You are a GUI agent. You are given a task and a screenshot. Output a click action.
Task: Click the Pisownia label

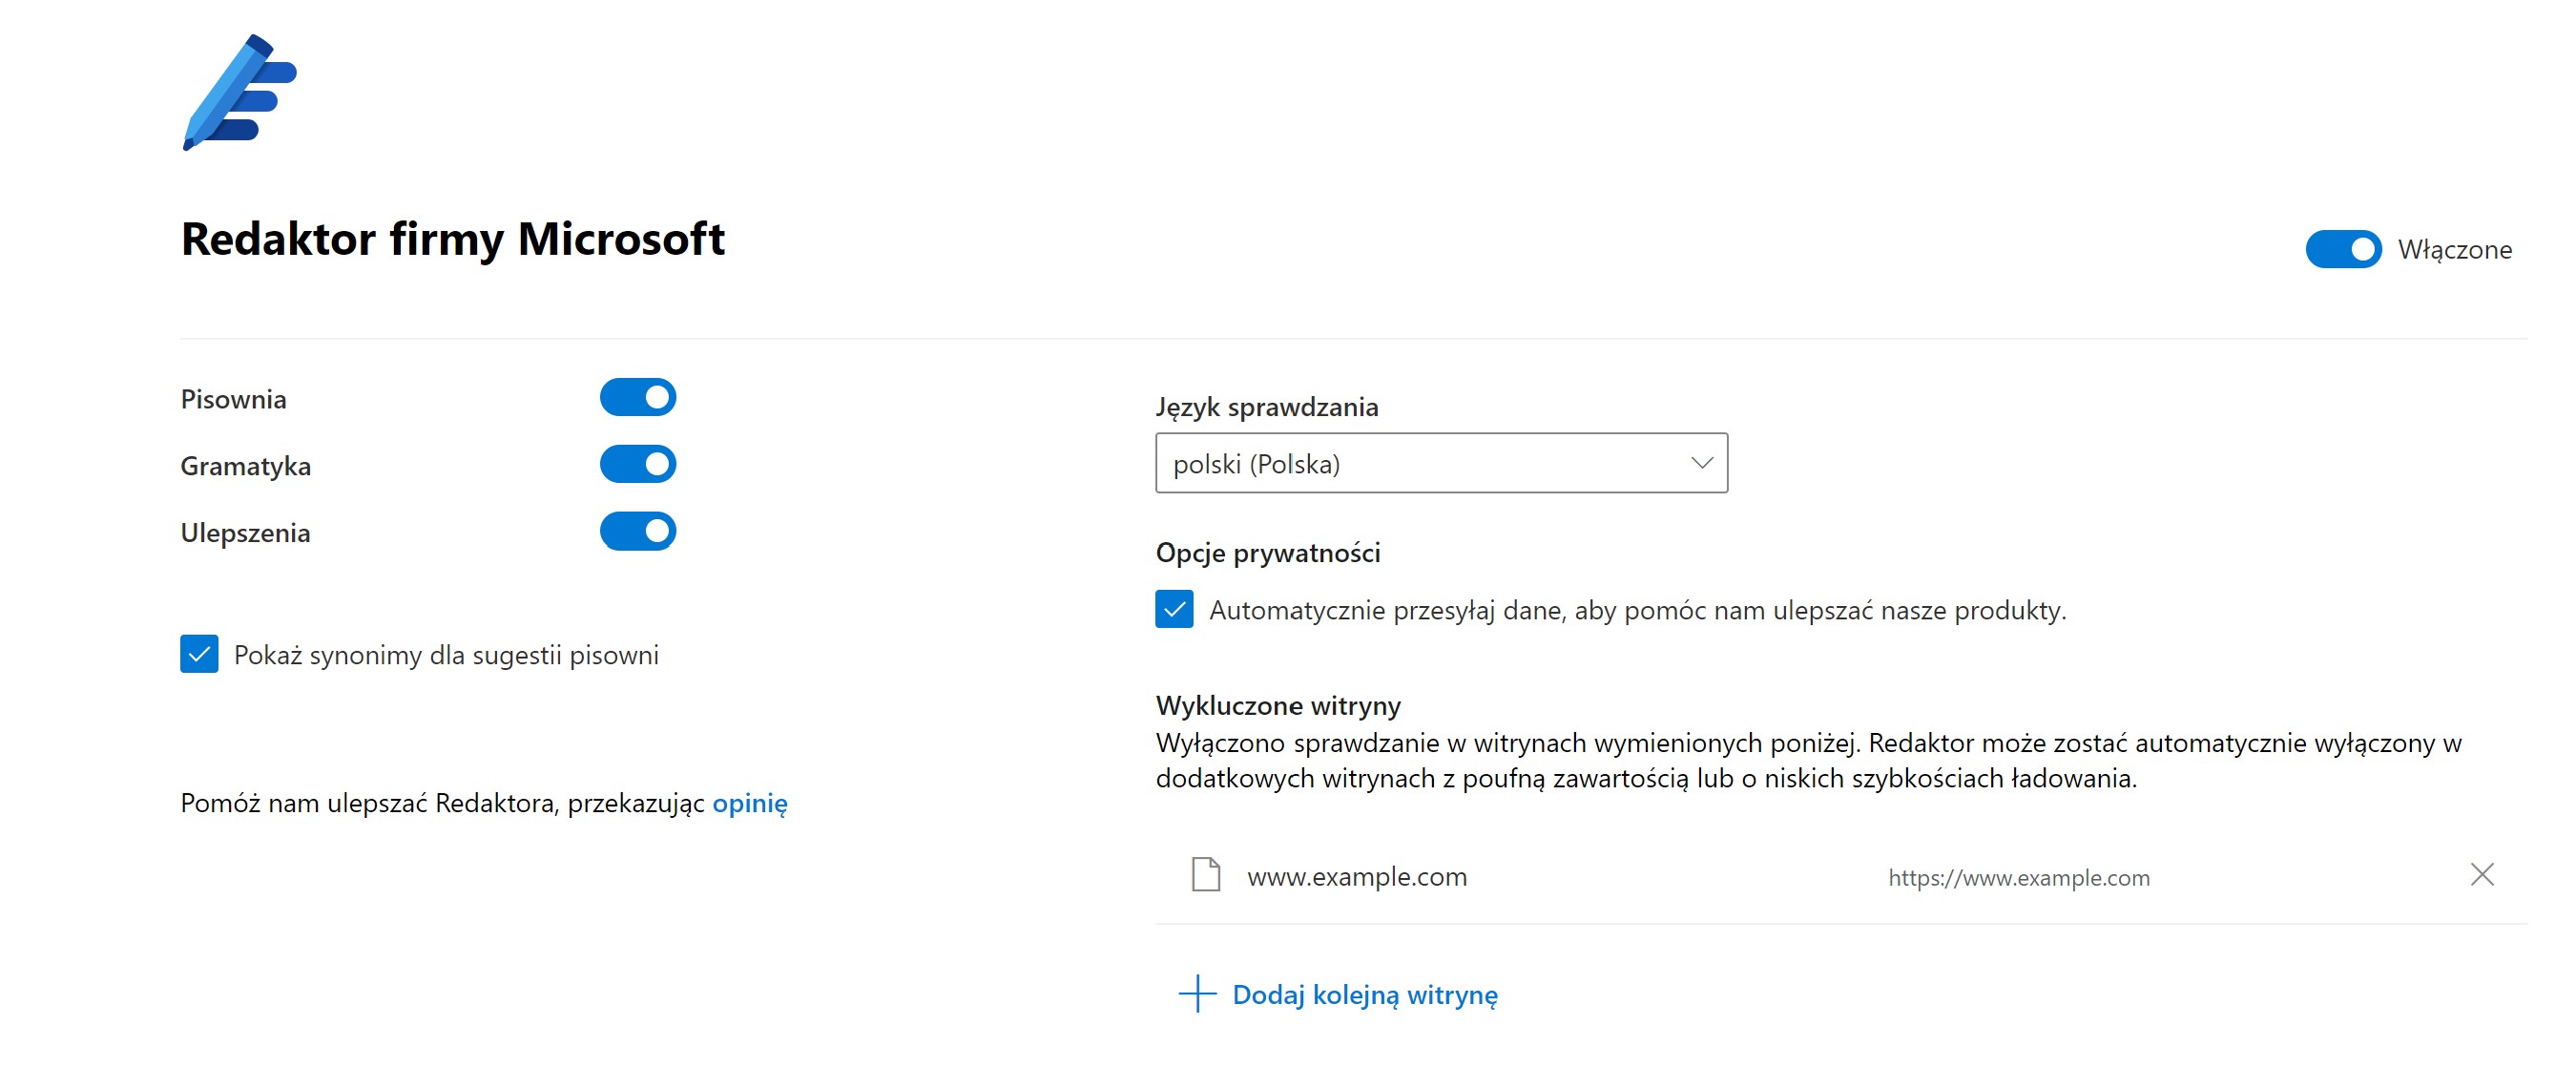[x=233, y=400]
